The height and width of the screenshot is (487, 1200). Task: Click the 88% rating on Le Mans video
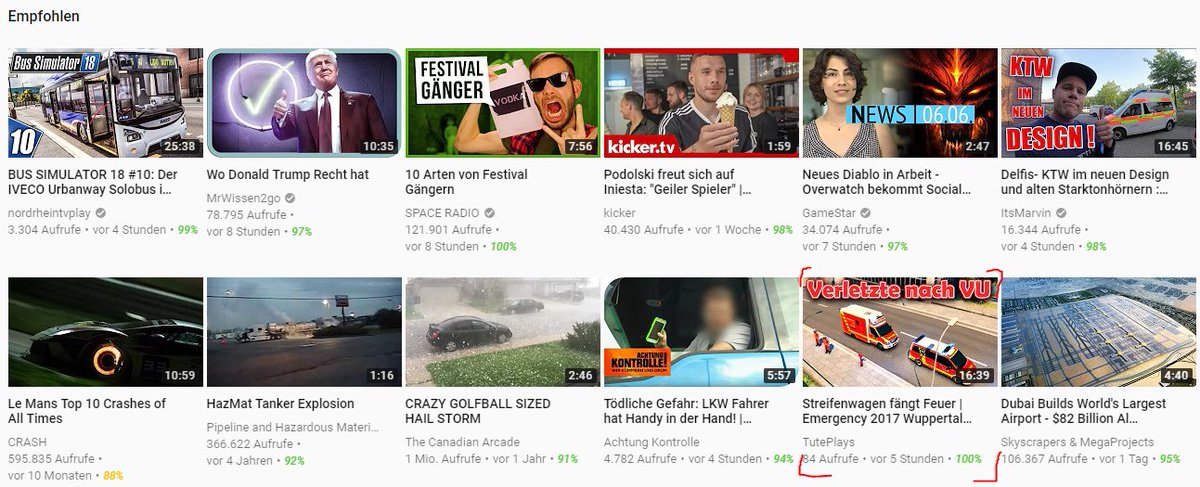[x=111, y=475]
